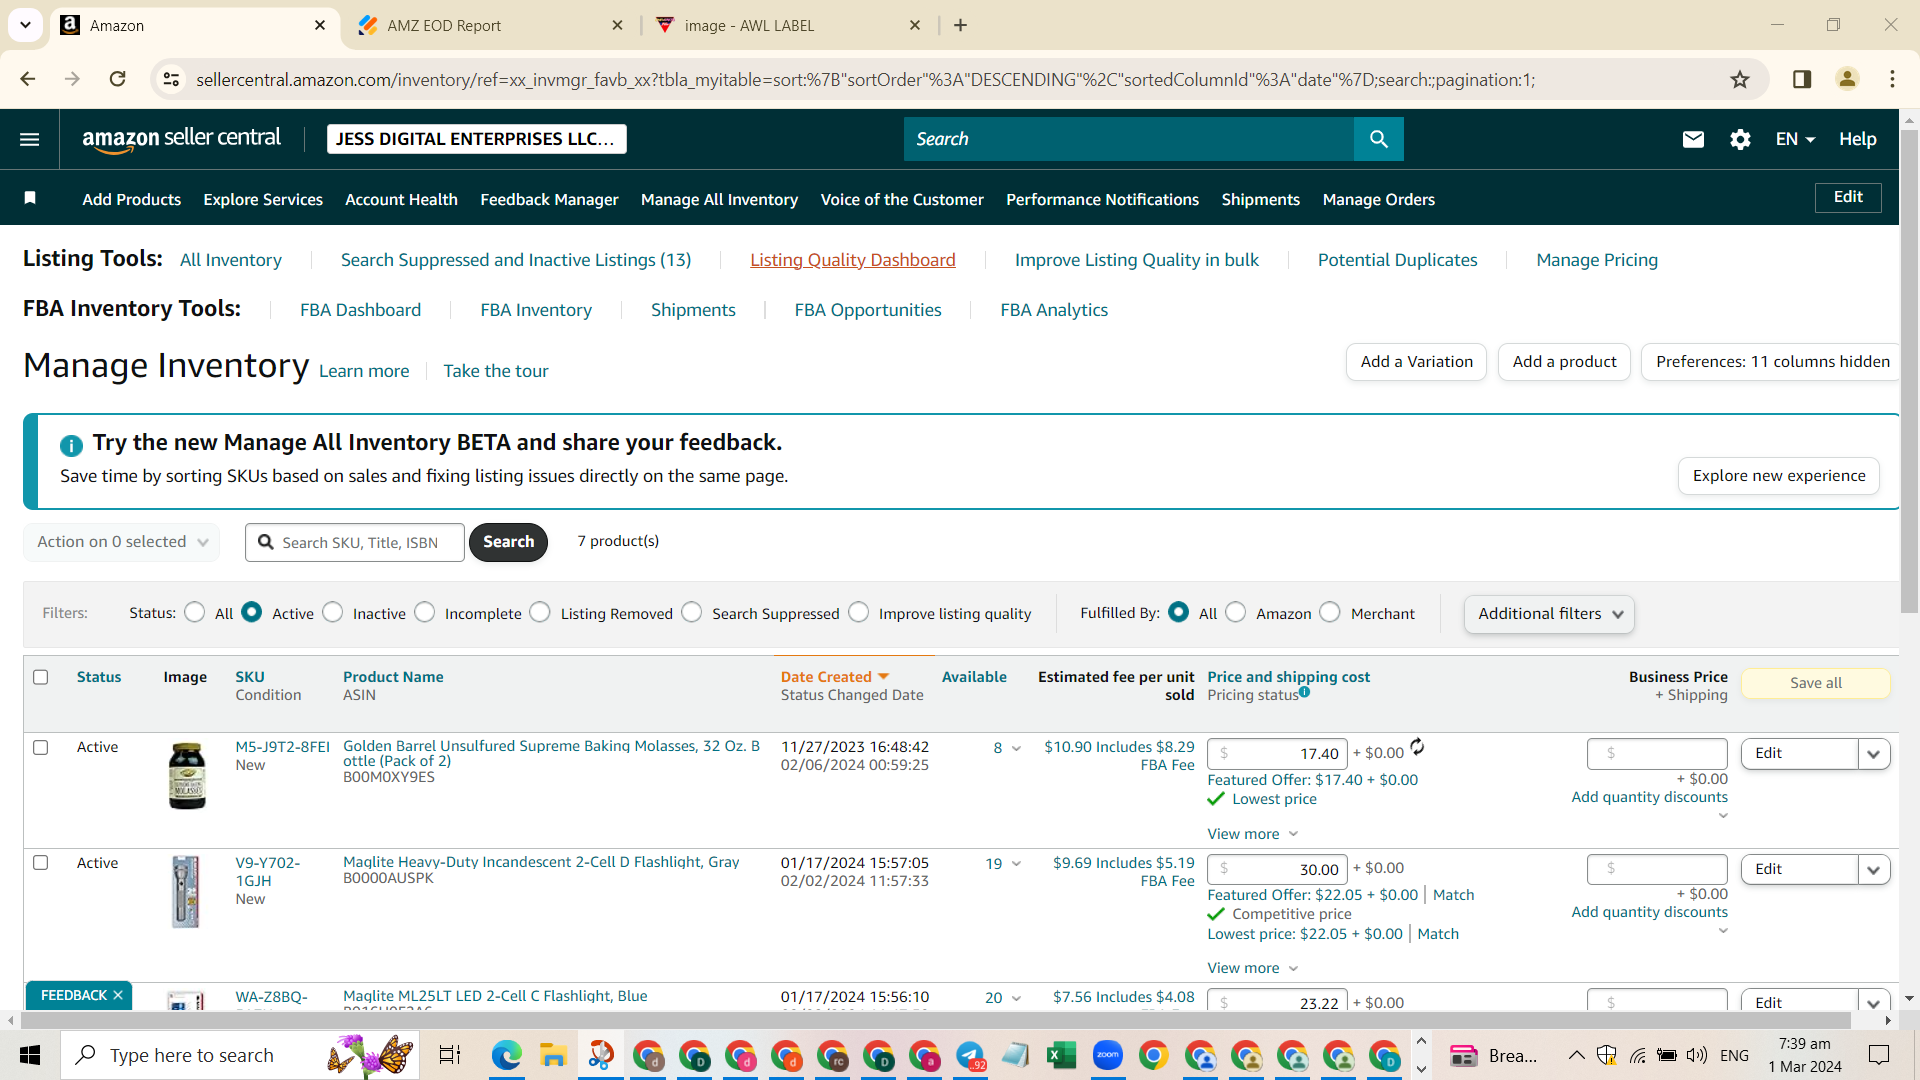Viewport: 1920px width, 1080px height.
Task: Check the box for Golden Barrel Molasses row
Action: pos(41,747)
